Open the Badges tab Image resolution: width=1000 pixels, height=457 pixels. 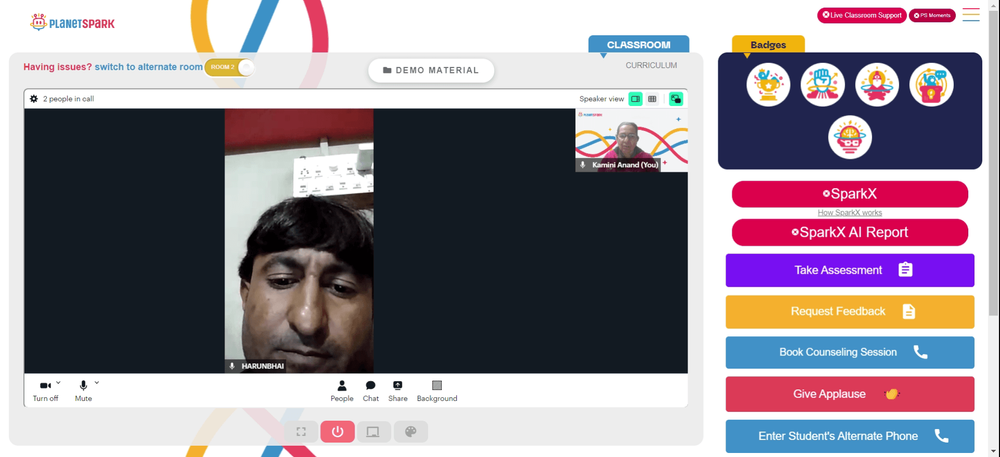(x=768, y=45)
